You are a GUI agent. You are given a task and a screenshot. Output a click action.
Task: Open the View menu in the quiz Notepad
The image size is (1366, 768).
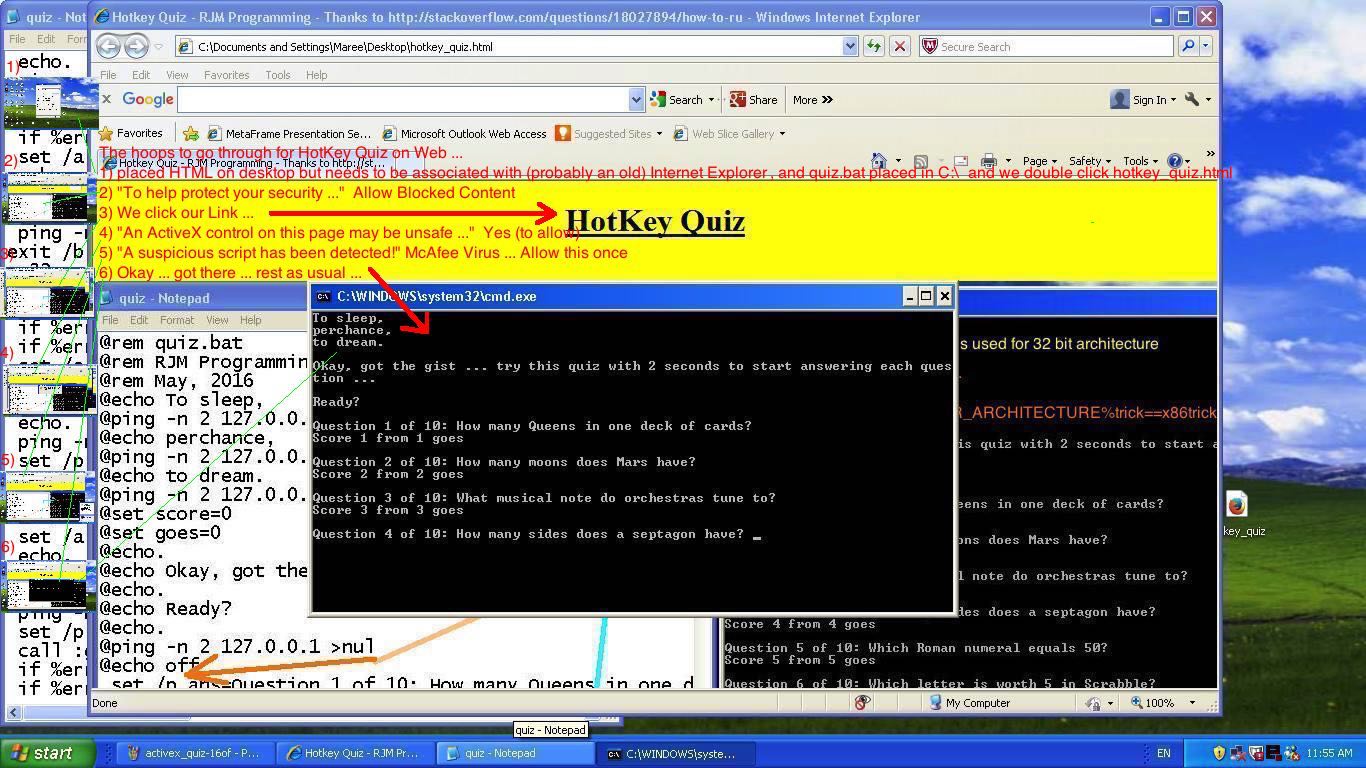click(217, 320)
